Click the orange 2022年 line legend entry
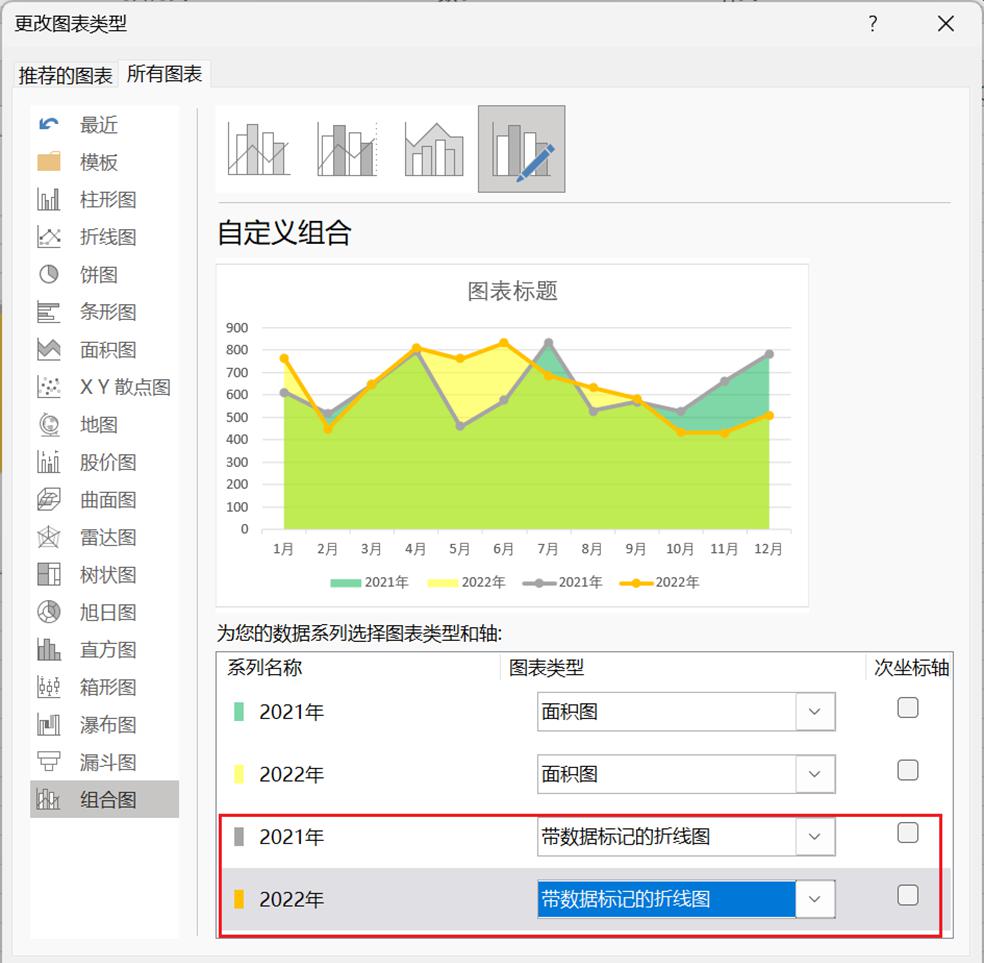984x963 pixels. [x=659, y=582]
